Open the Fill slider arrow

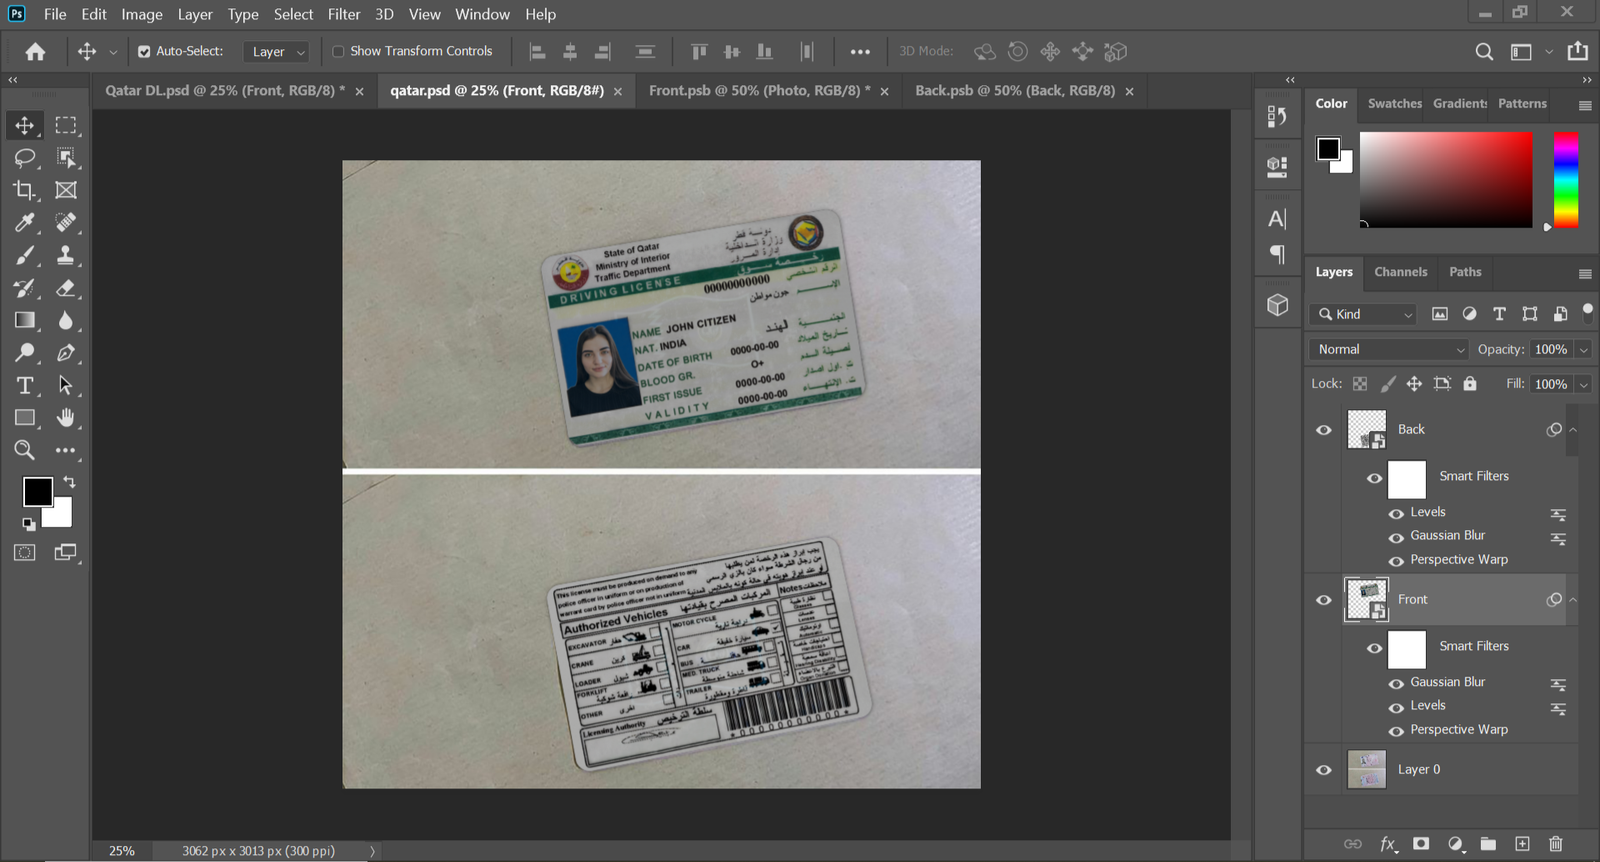[x=1584, y=385]
